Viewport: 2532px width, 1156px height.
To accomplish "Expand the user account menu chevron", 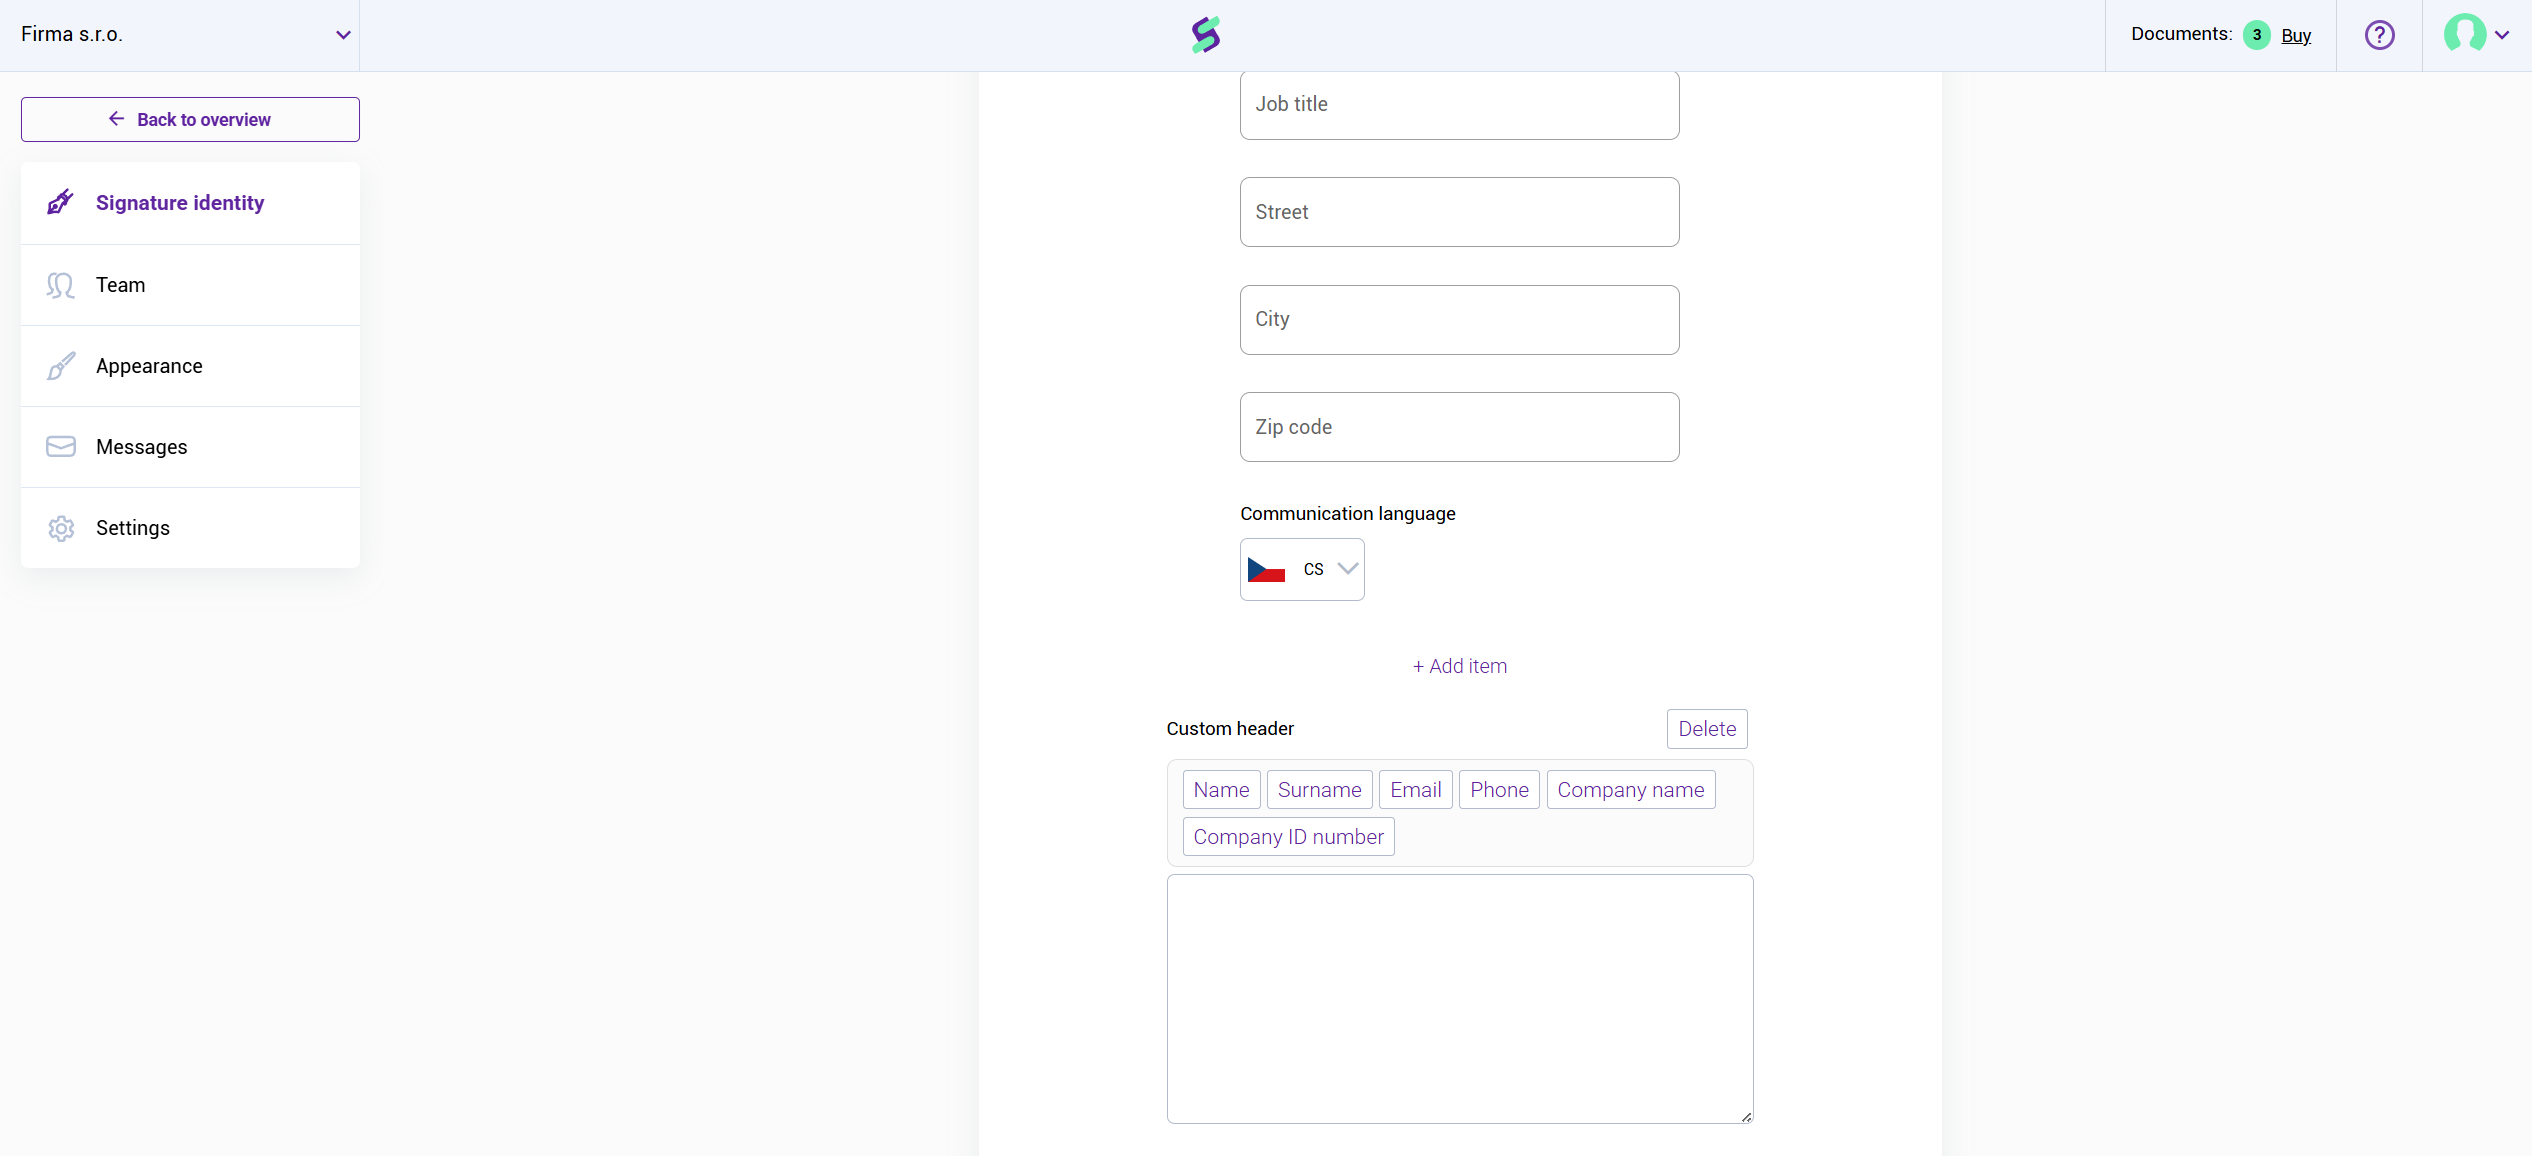I will pos(2502,35).
